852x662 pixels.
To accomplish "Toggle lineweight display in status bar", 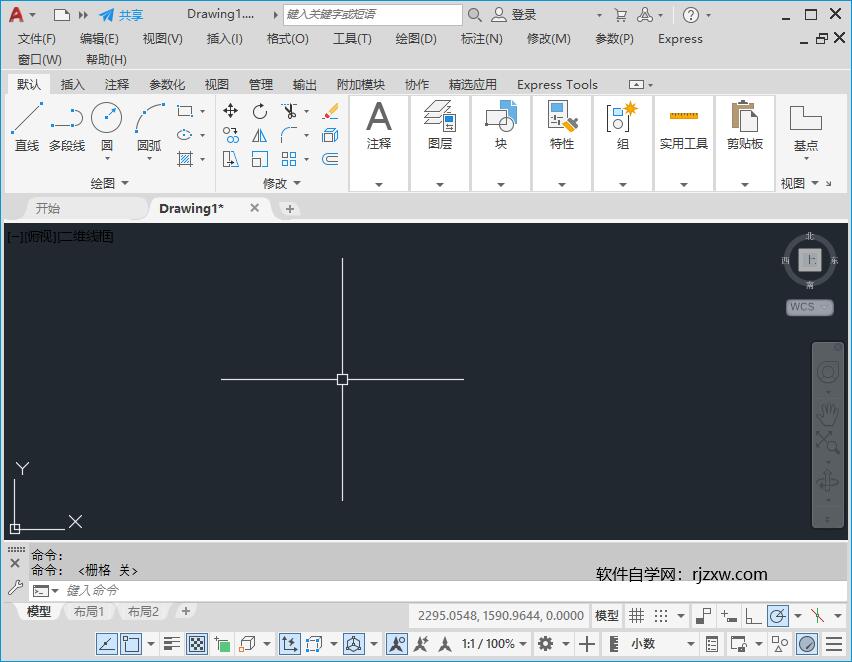I will point(172,644).
